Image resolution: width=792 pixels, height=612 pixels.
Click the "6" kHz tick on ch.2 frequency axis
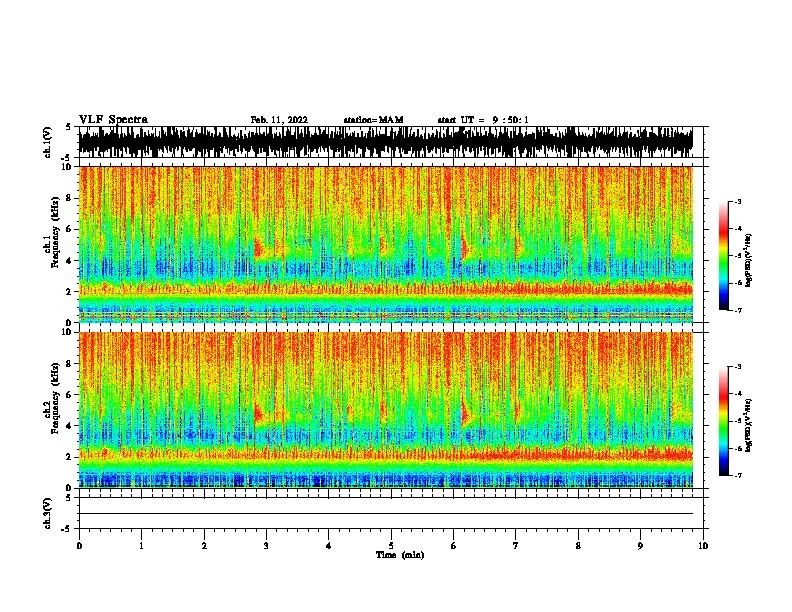tap(70, 394)
